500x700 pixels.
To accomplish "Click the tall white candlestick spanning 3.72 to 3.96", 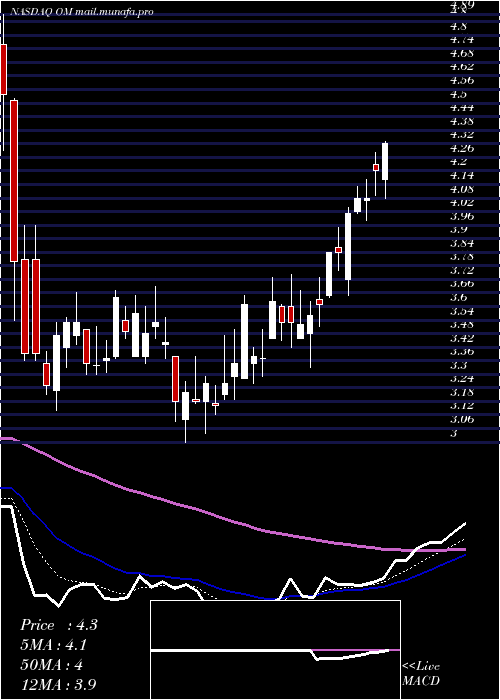I will point(348,246).
